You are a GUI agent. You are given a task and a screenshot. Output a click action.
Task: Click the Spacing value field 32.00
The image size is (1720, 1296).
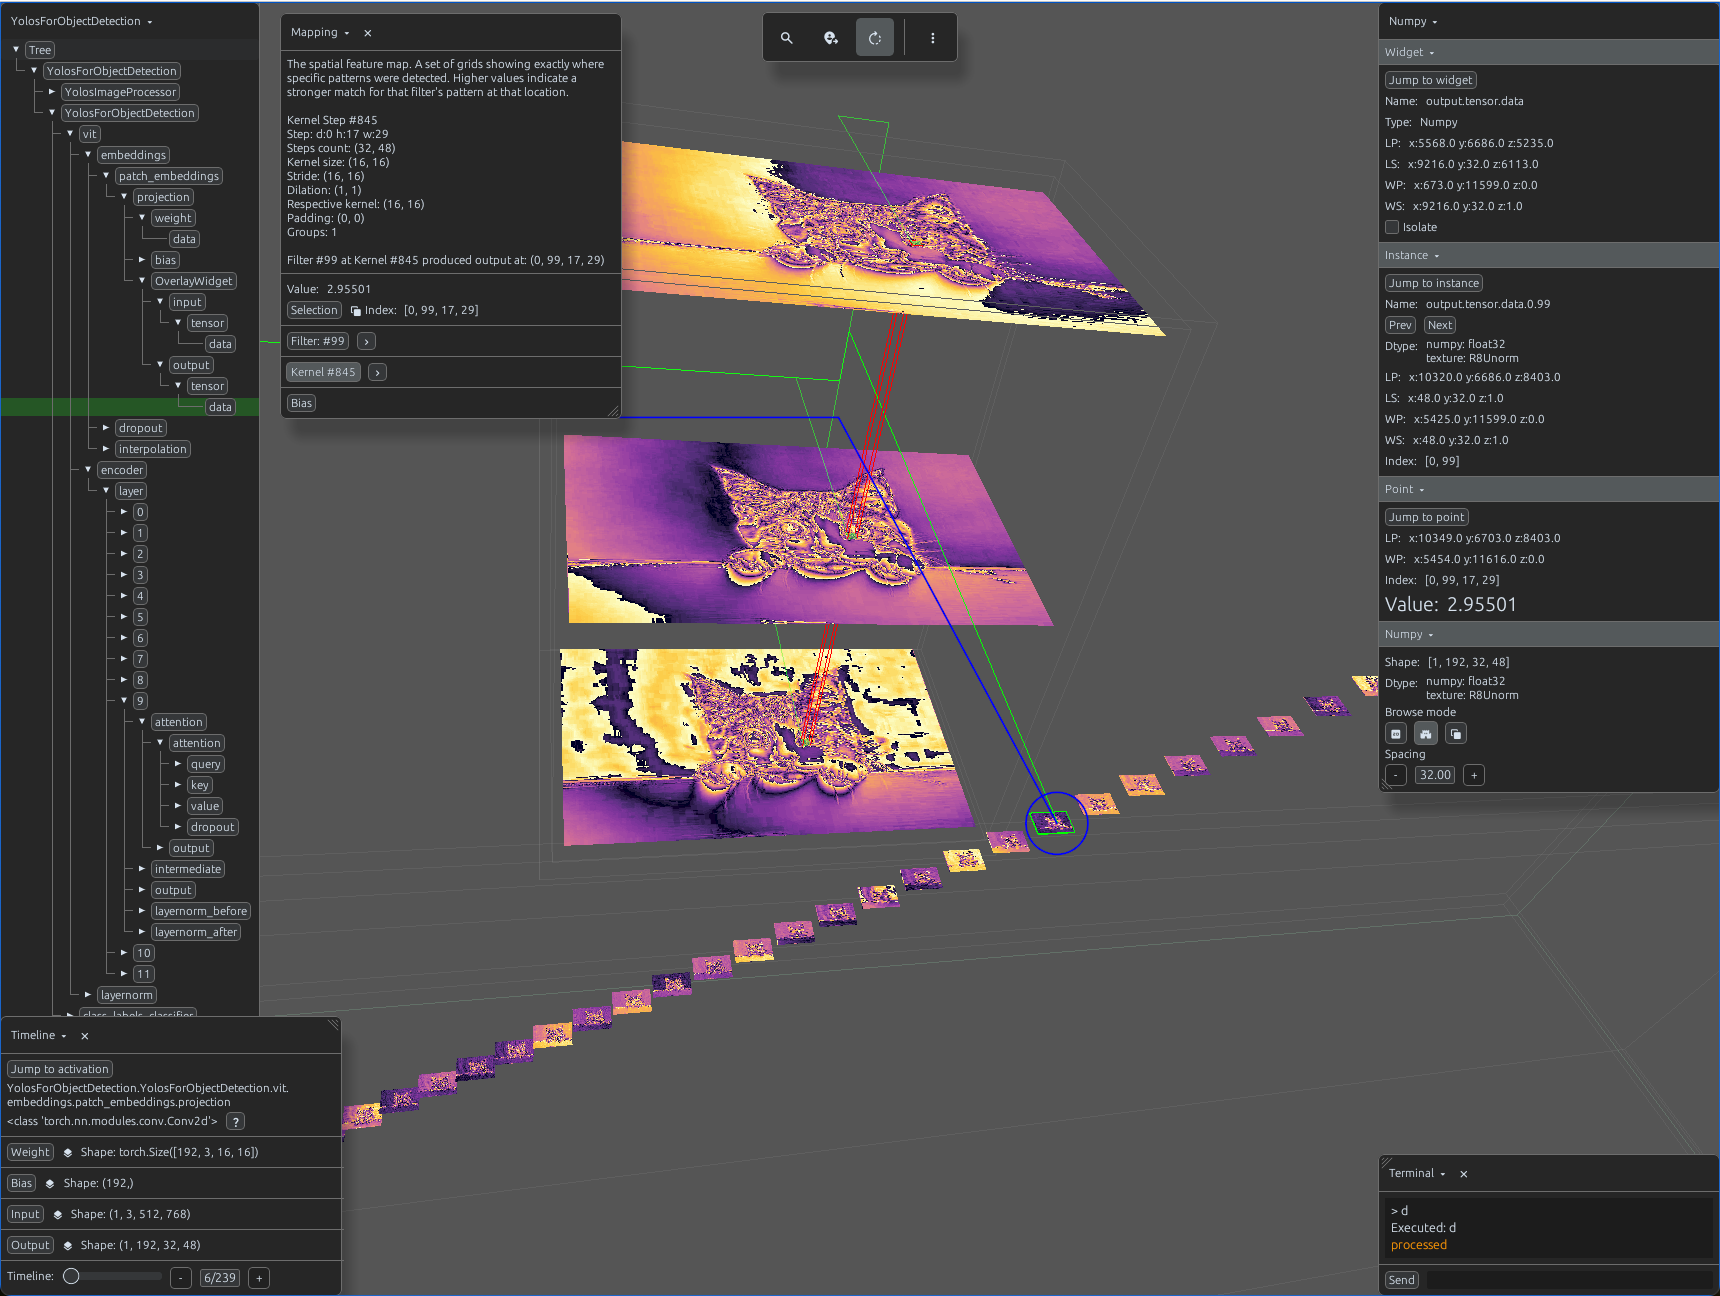1435,775
